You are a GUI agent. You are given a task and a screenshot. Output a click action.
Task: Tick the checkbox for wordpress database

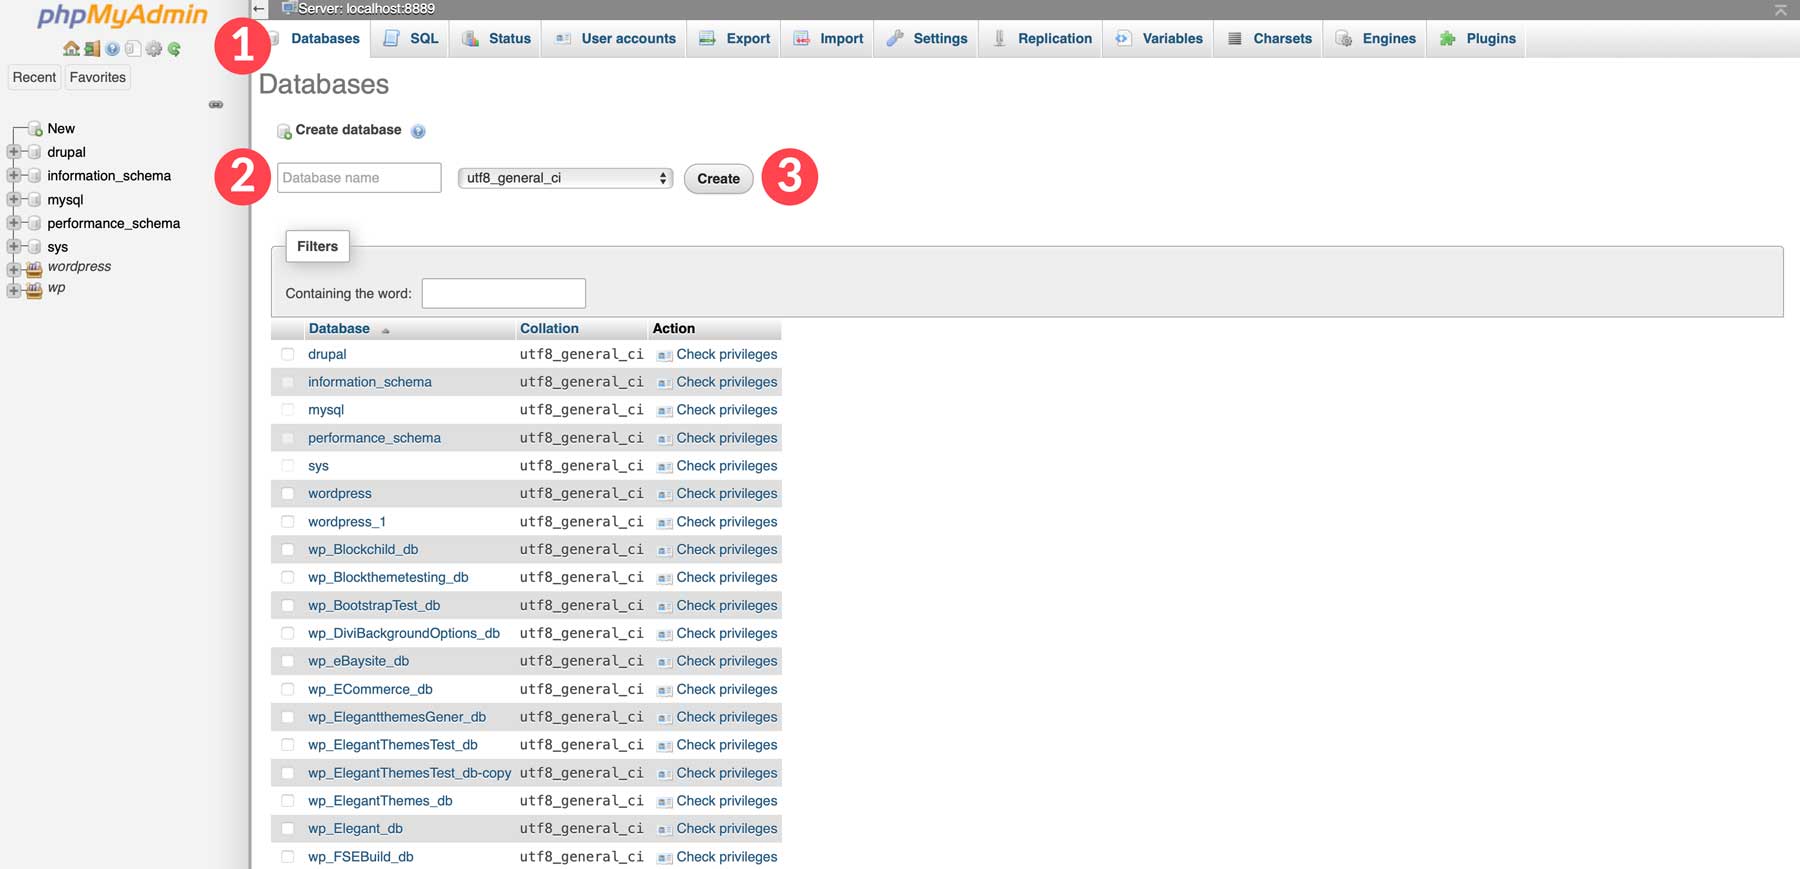tap(288, 493)
